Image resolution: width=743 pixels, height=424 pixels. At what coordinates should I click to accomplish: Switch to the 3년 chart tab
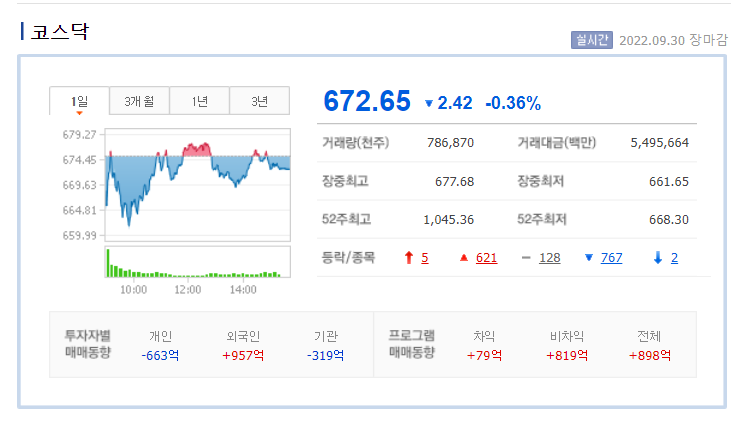tap(260, 101)
